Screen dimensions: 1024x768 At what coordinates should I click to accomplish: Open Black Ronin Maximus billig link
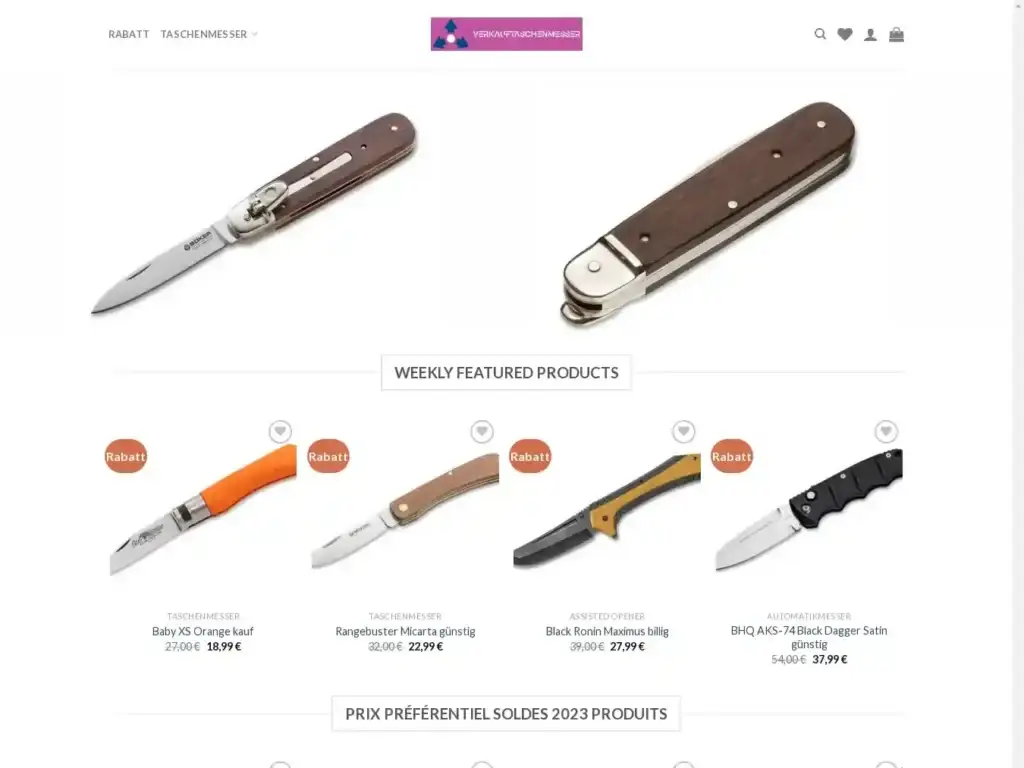click(607, 632)
